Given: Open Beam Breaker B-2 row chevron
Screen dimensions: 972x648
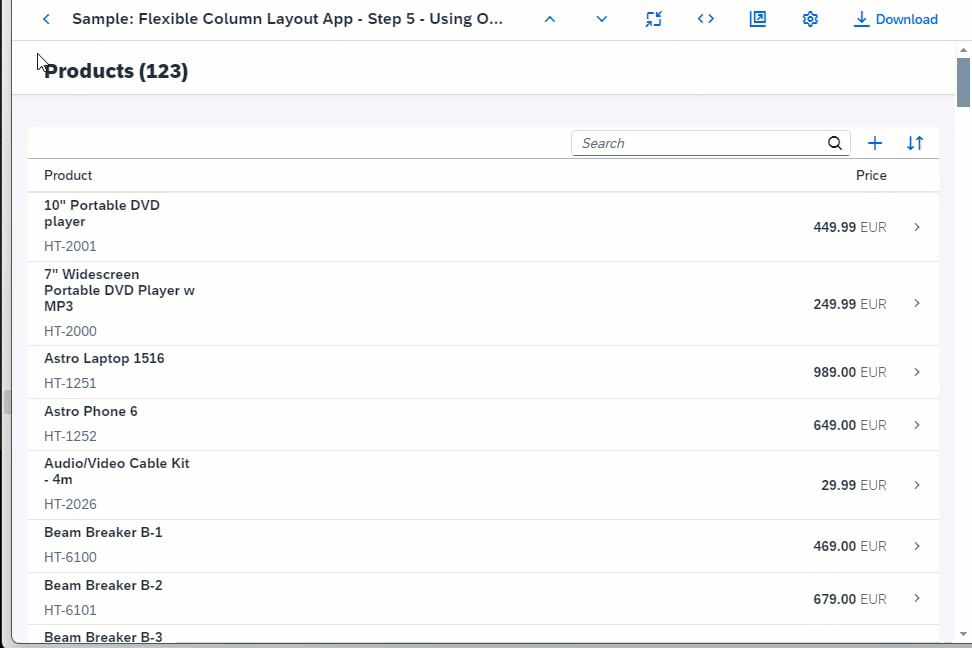Looking at the screenshot, I should (x=917, y=598).
